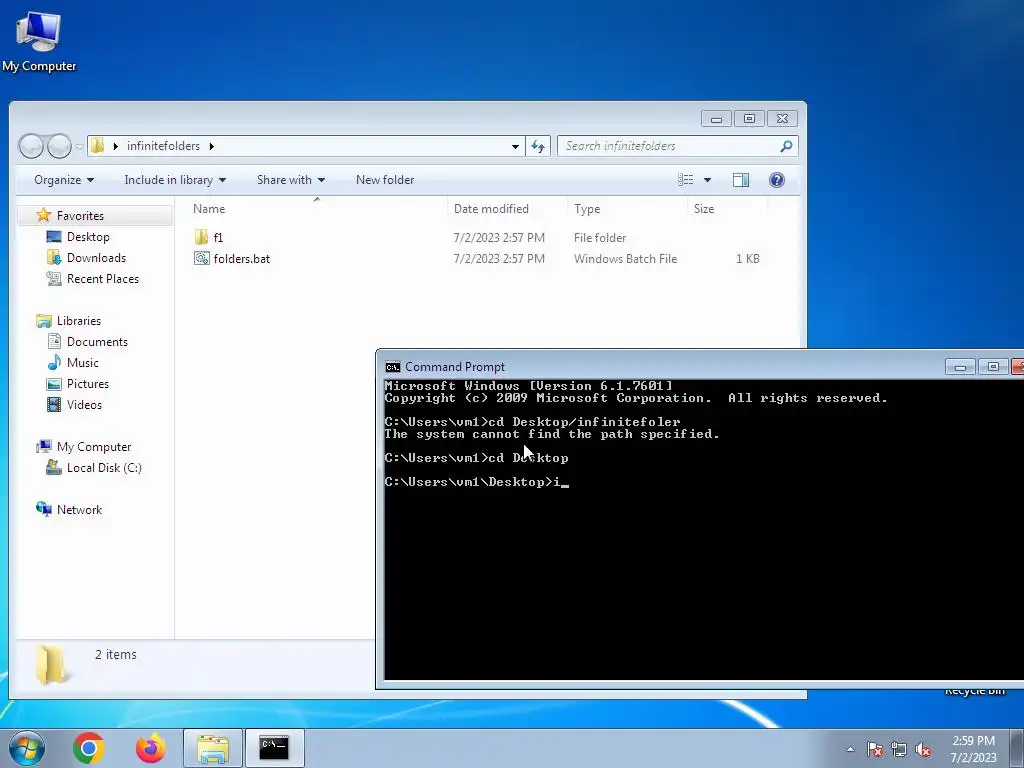This screenshot has width=1024, height=768.
Task: Open the Organize menu
Action: (64, 180)
